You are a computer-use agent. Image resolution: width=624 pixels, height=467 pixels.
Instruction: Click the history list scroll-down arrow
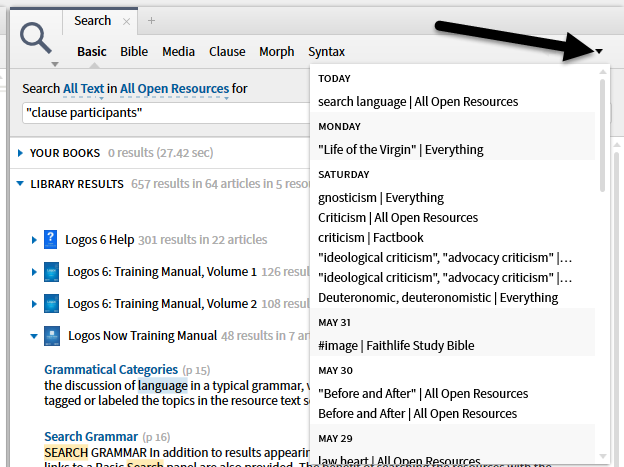(x=603, y=457)
